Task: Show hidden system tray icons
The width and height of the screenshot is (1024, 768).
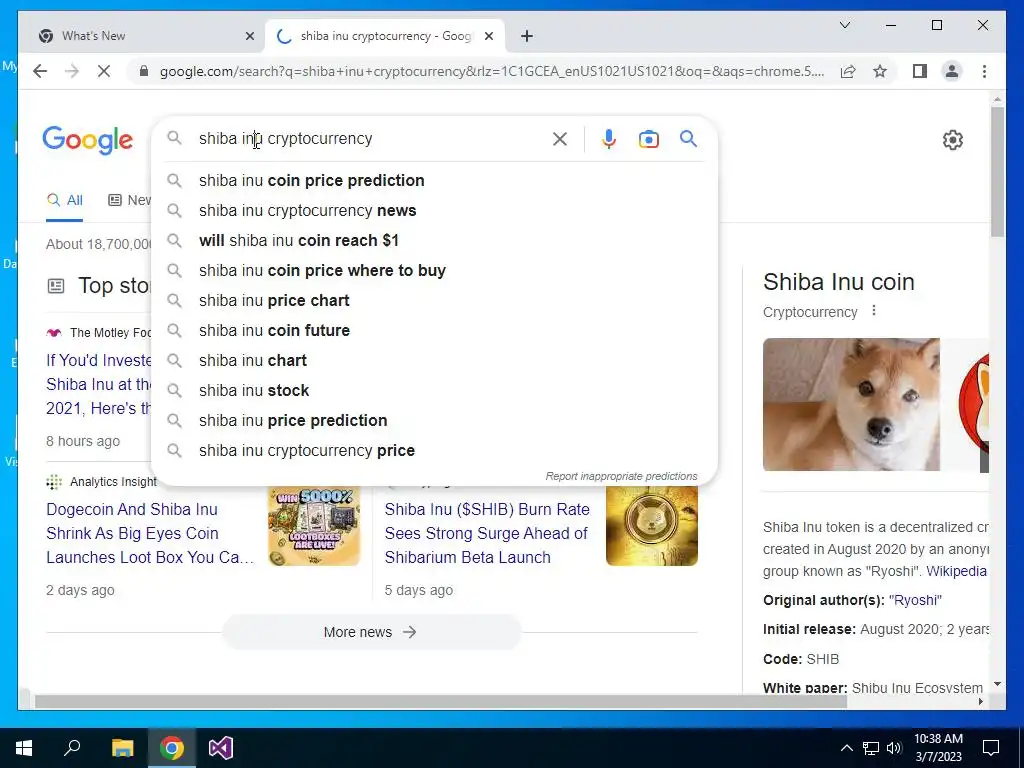Action: (x=846, y=748)
